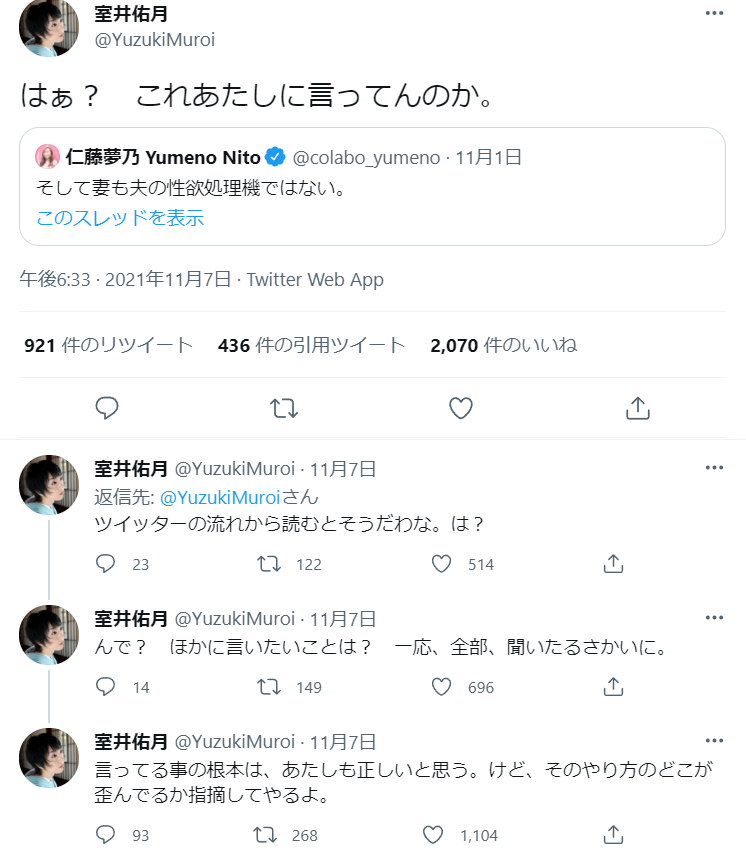Share the reply with 1,104 likes

click(614, 835)
